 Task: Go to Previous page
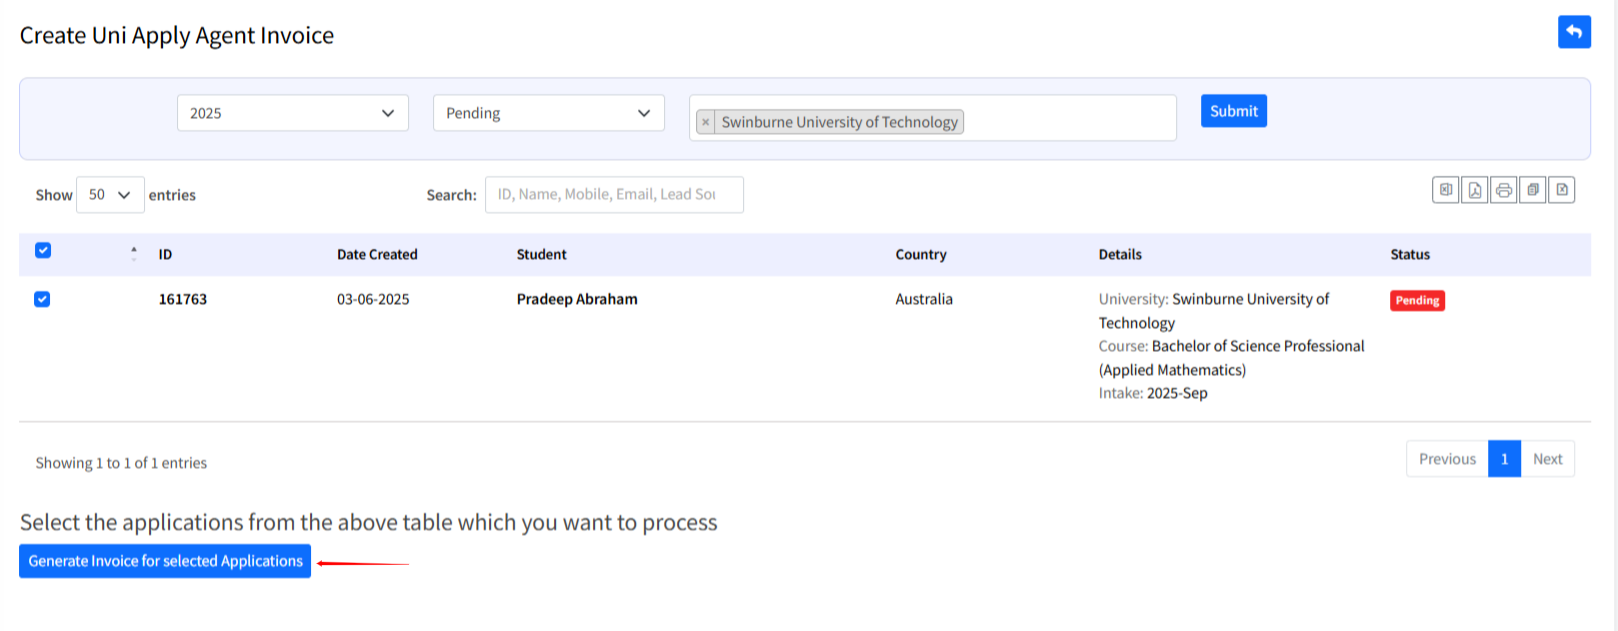pyautogui.click(x=1446, y=459)
